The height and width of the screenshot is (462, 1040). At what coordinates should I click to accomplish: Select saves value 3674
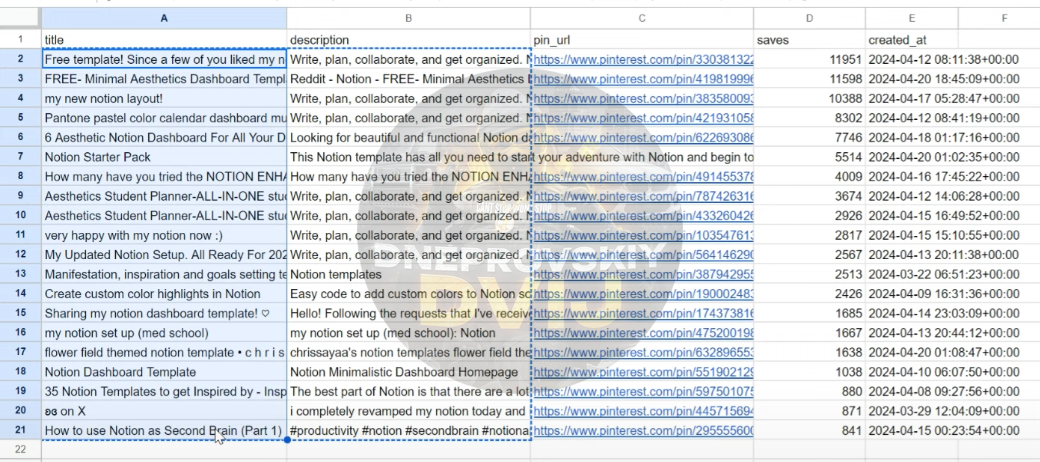point(809,196)
